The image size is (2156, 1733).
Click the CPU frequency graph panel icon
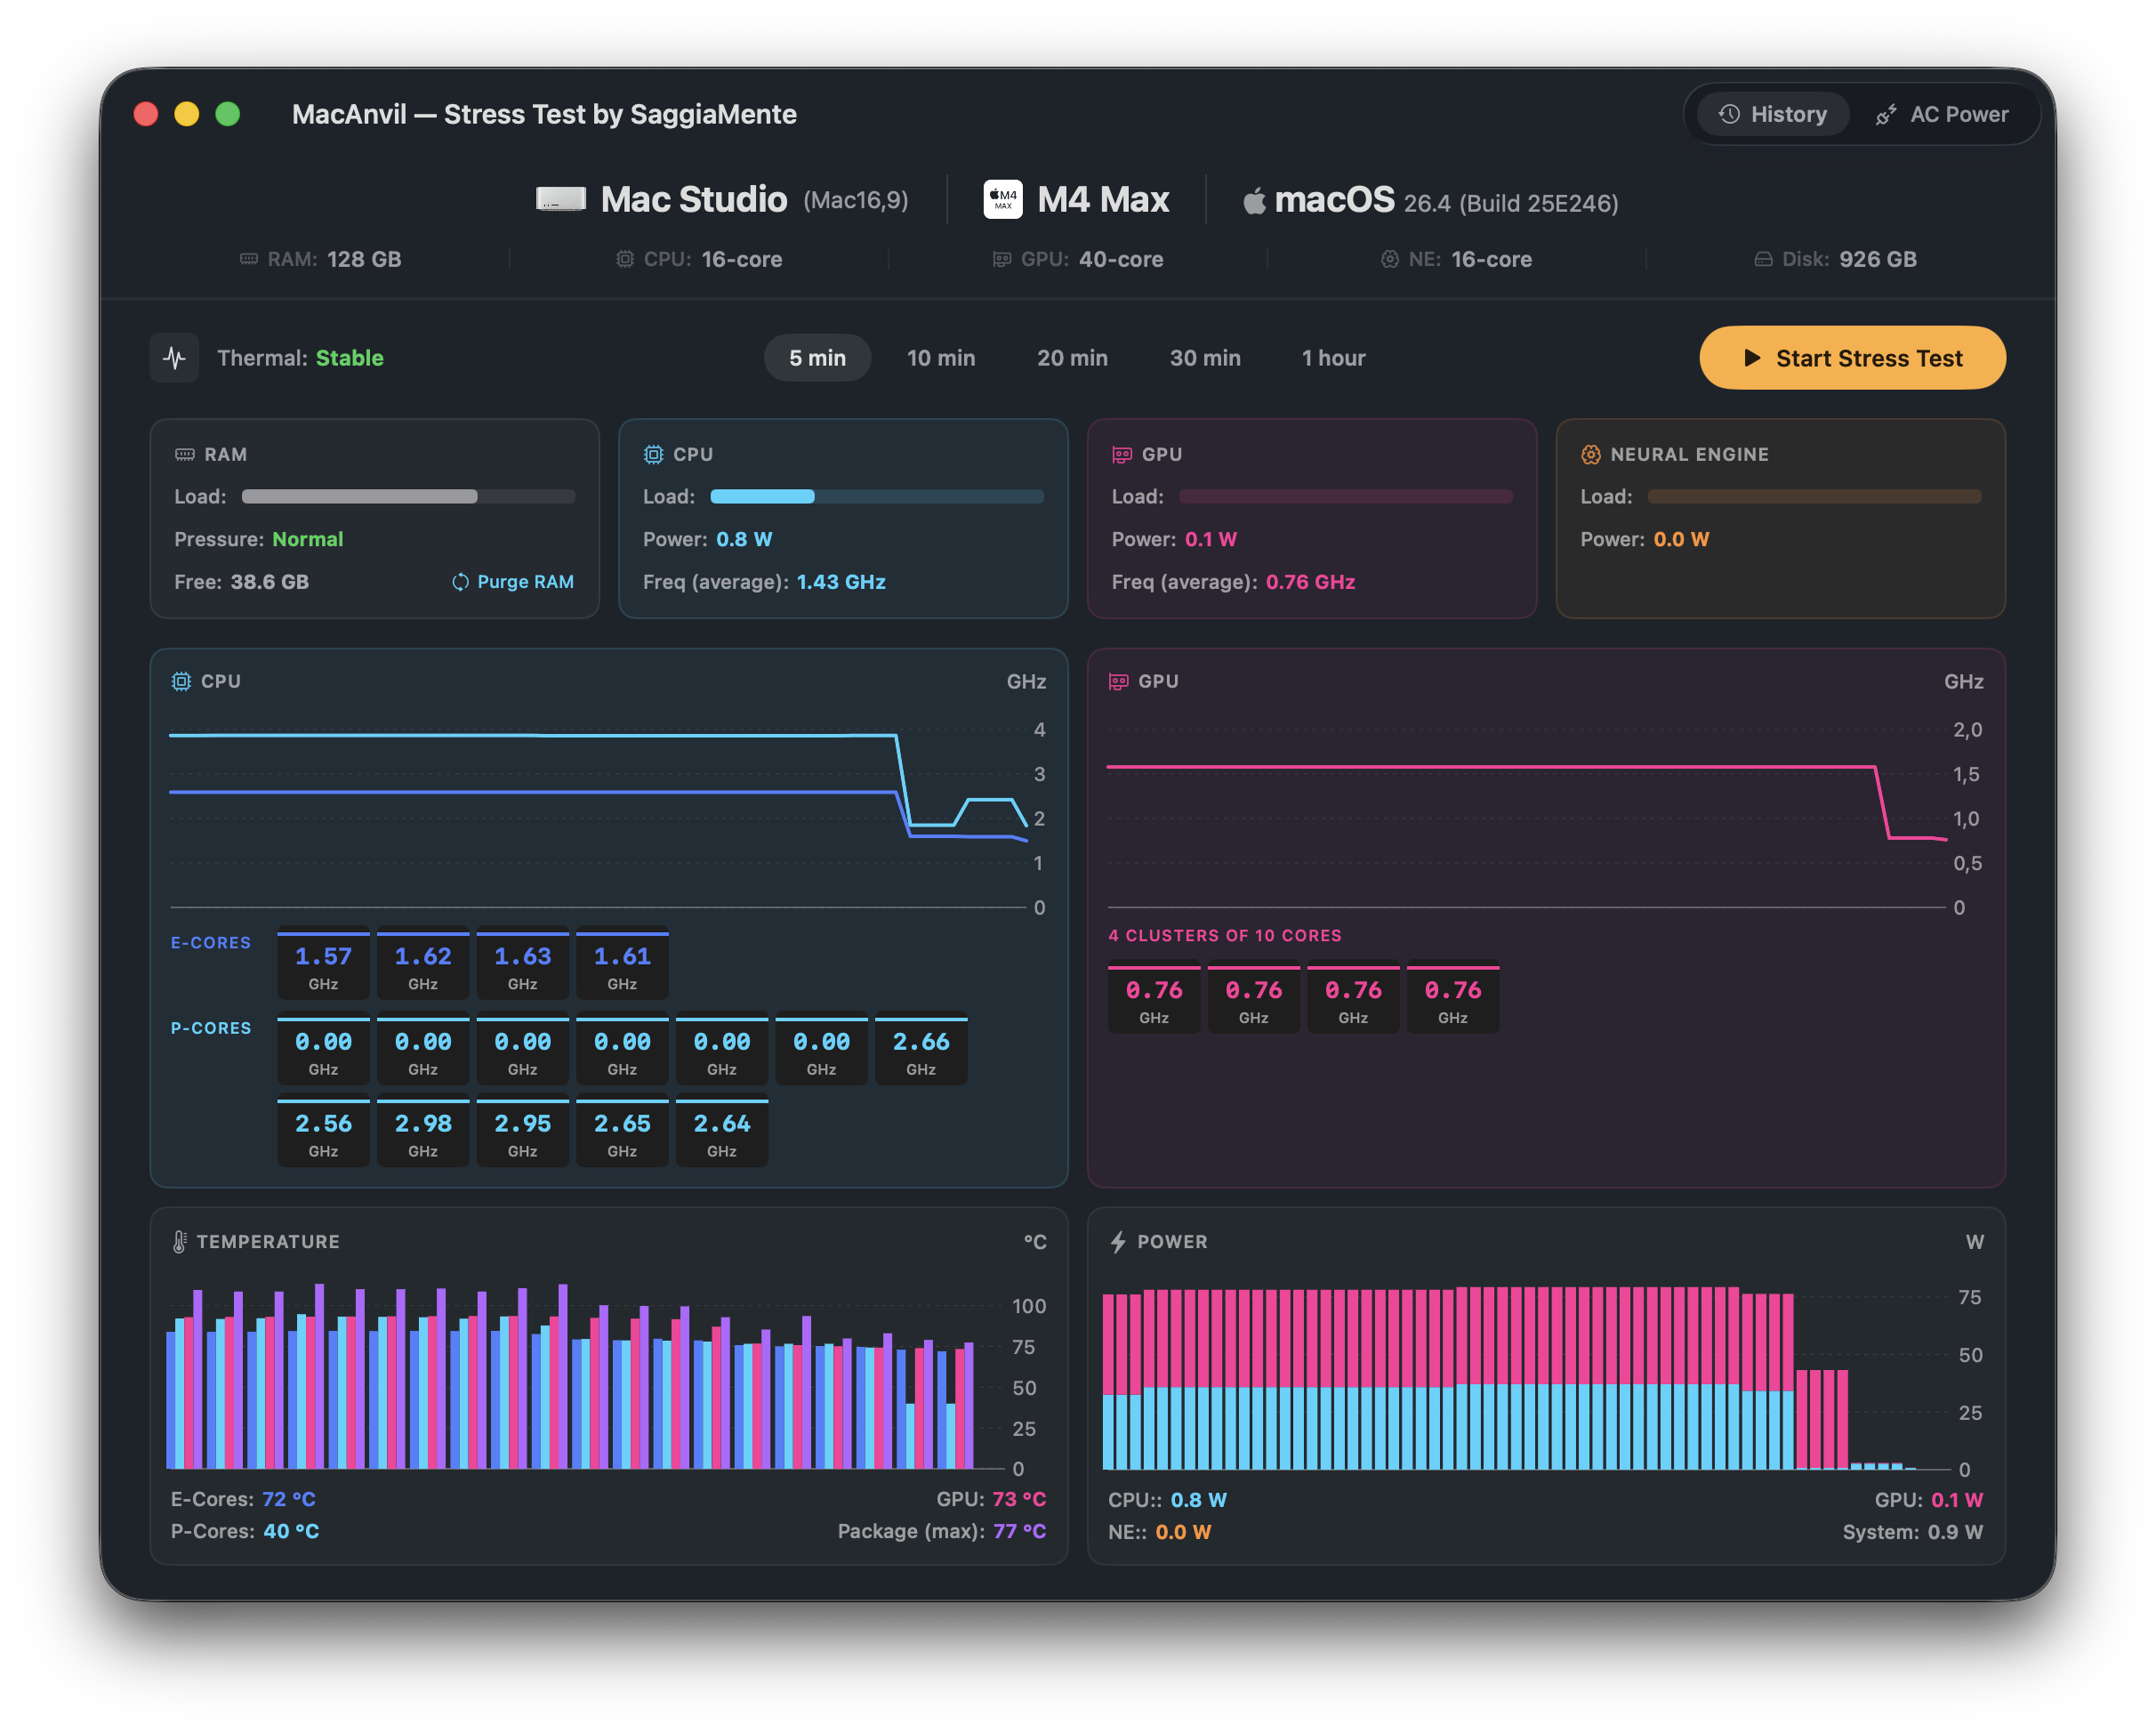click(x=181, y=681)
